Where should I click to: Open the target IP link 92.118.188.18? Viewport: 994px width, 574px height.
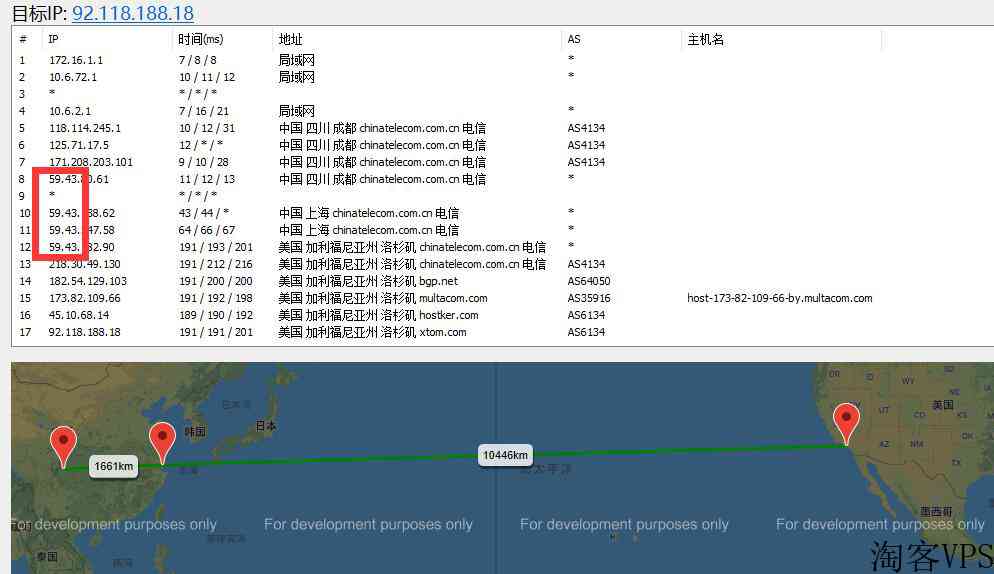pos(132,13)
